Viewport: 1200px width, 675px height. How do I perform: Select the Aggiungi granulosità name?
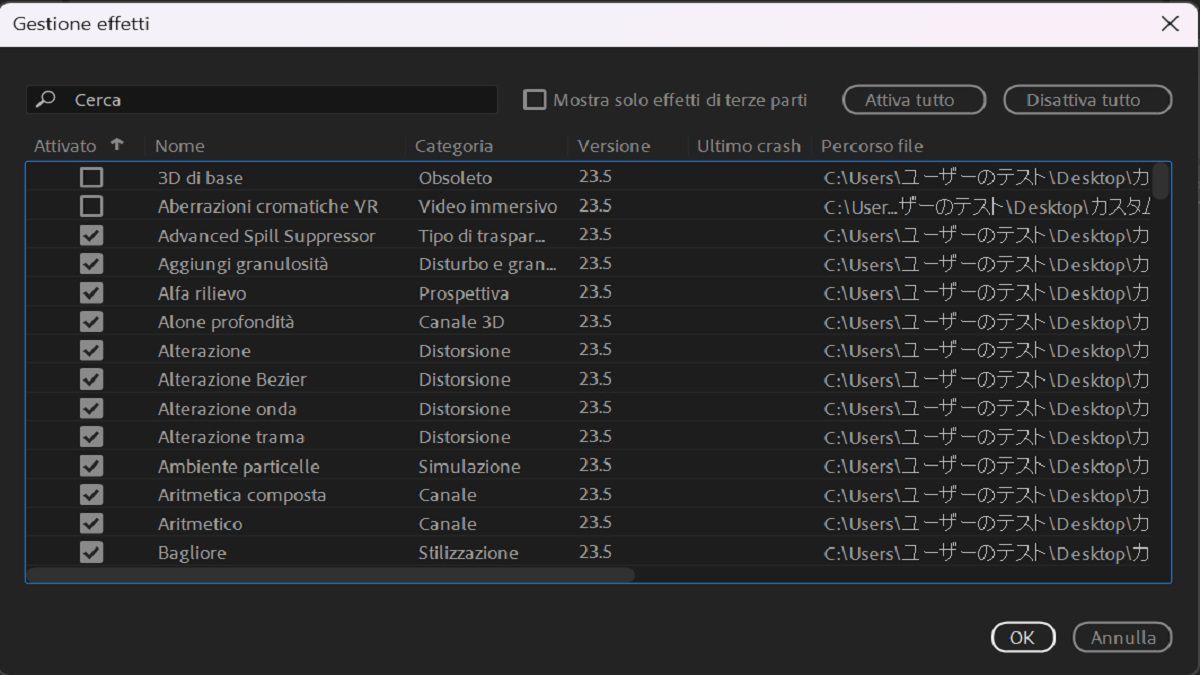243,264
